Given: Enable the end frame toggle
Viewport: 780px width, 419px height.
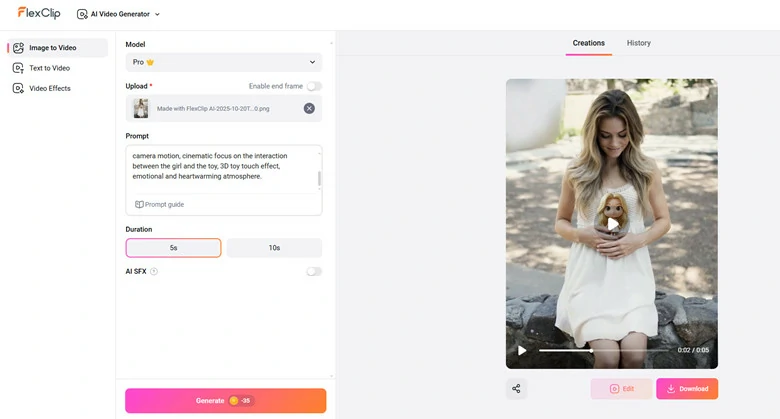Looking at the screenshot, I should click(x=314, y=87).
